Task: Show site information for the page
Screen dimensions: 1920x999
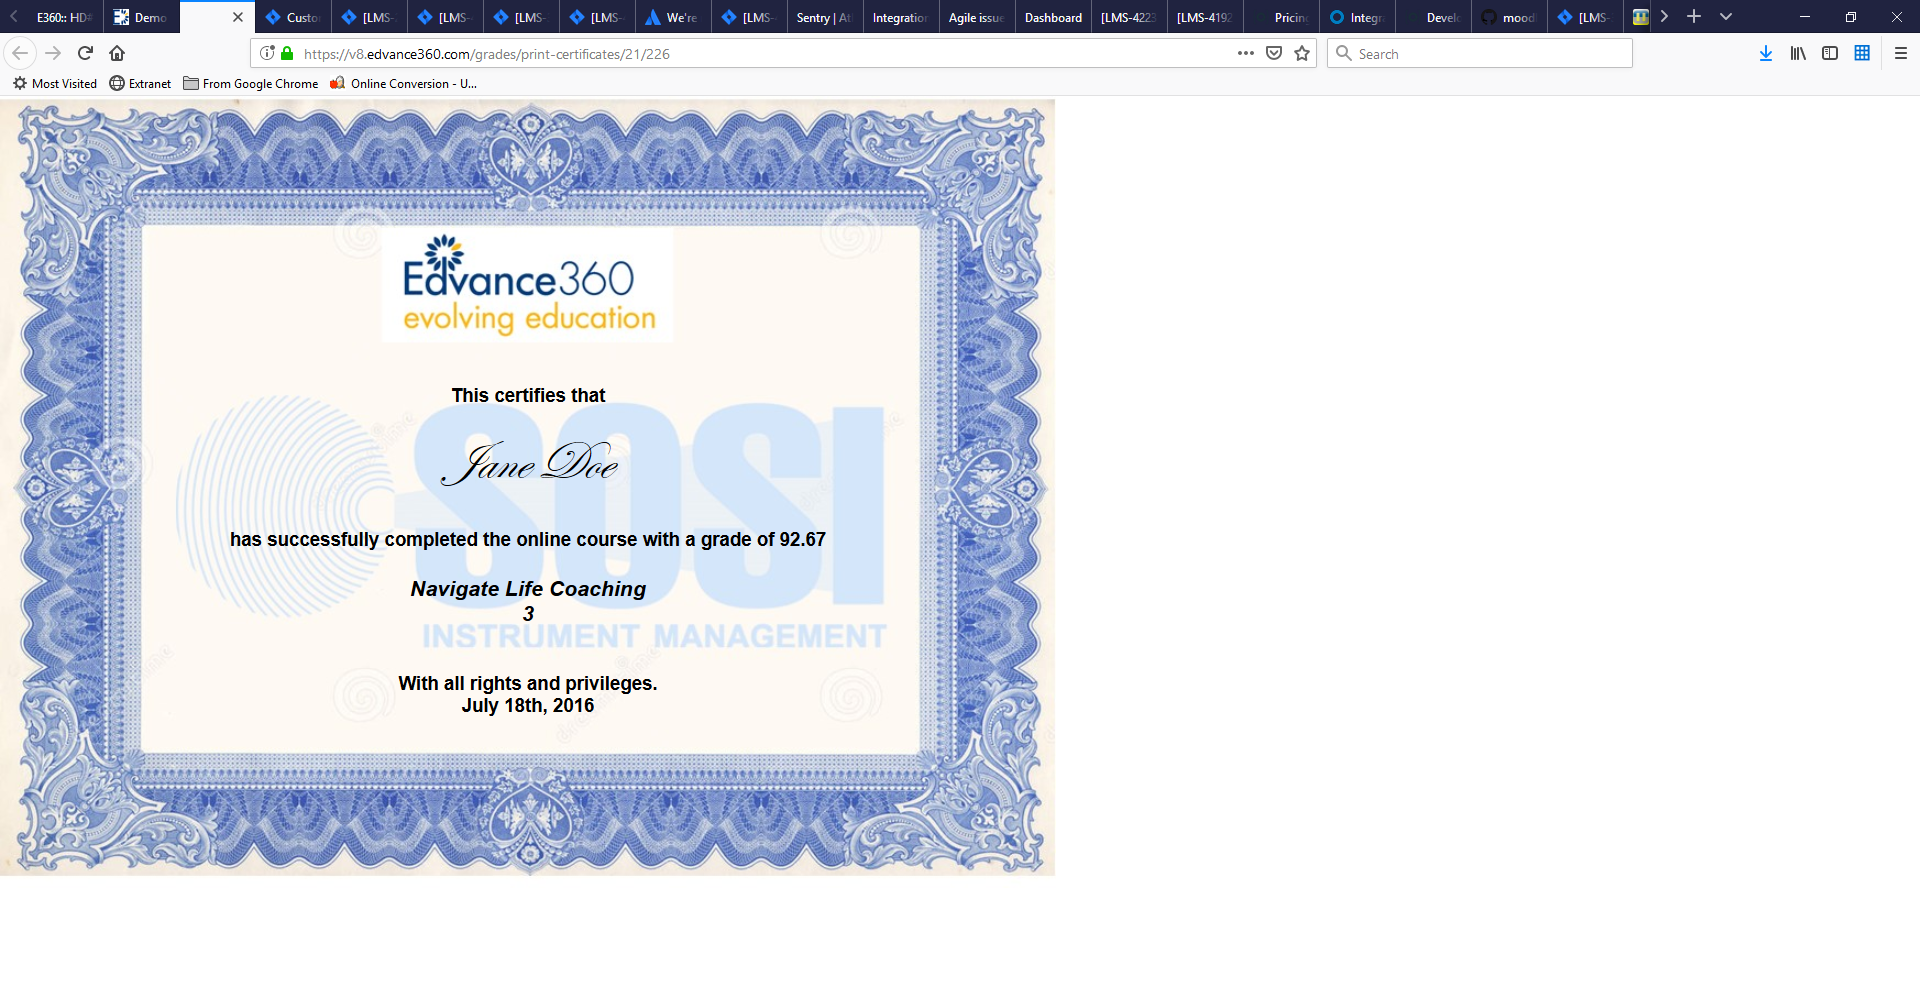Action: coord(267,53)
